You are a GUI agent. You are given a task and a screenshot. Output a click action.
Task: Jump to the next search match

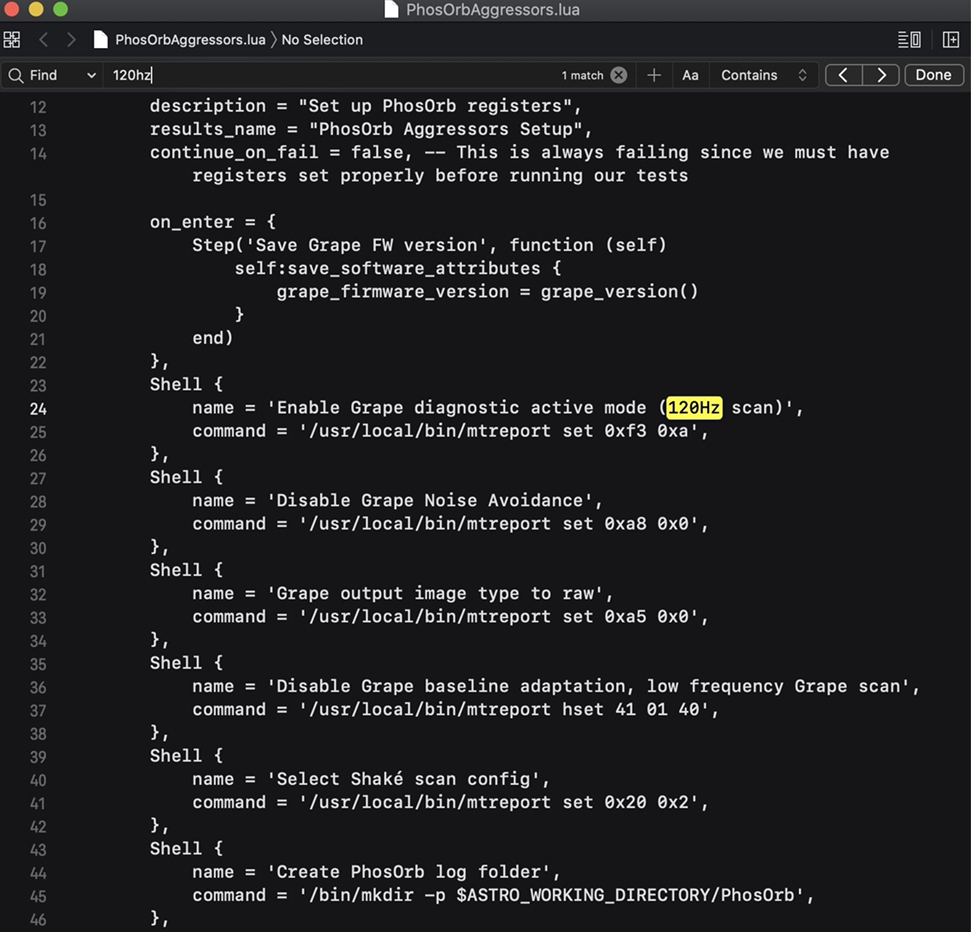coord(880,75)
